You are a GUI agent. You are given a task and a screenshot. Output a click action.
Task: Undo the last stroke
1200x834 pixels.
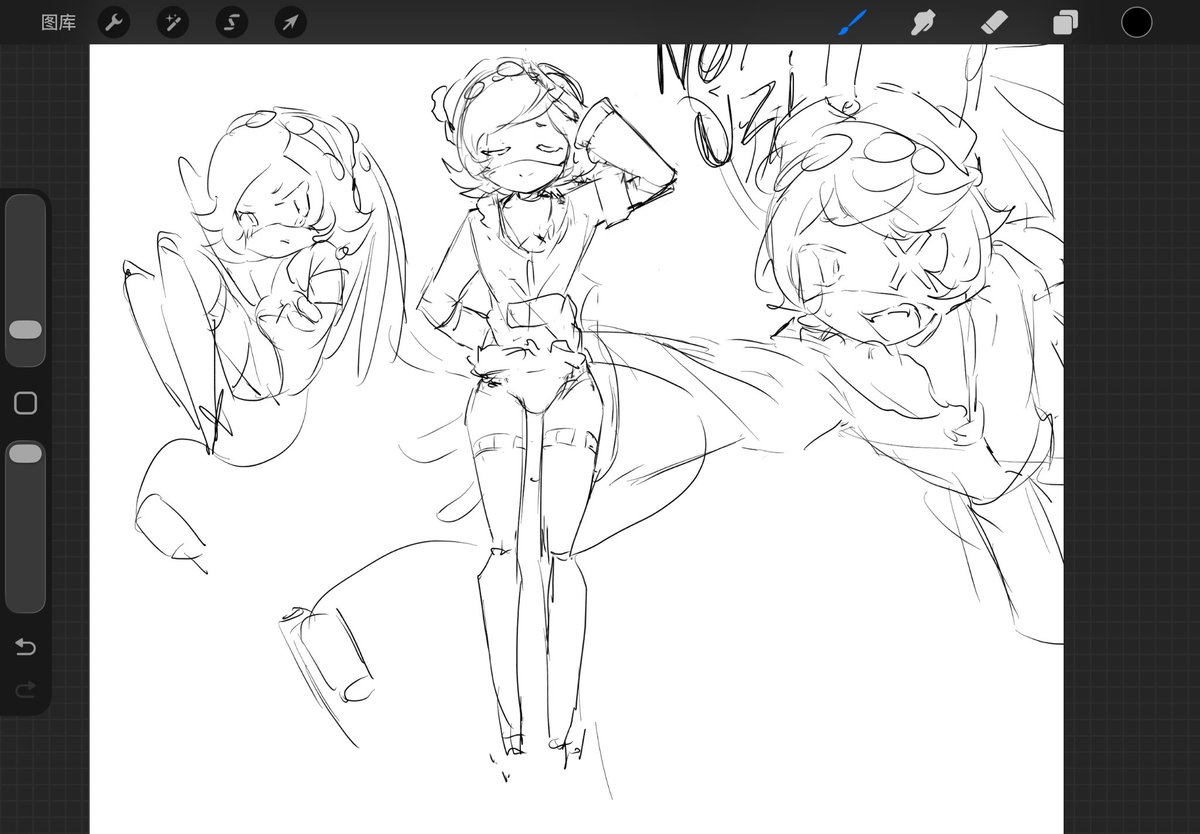25,648
